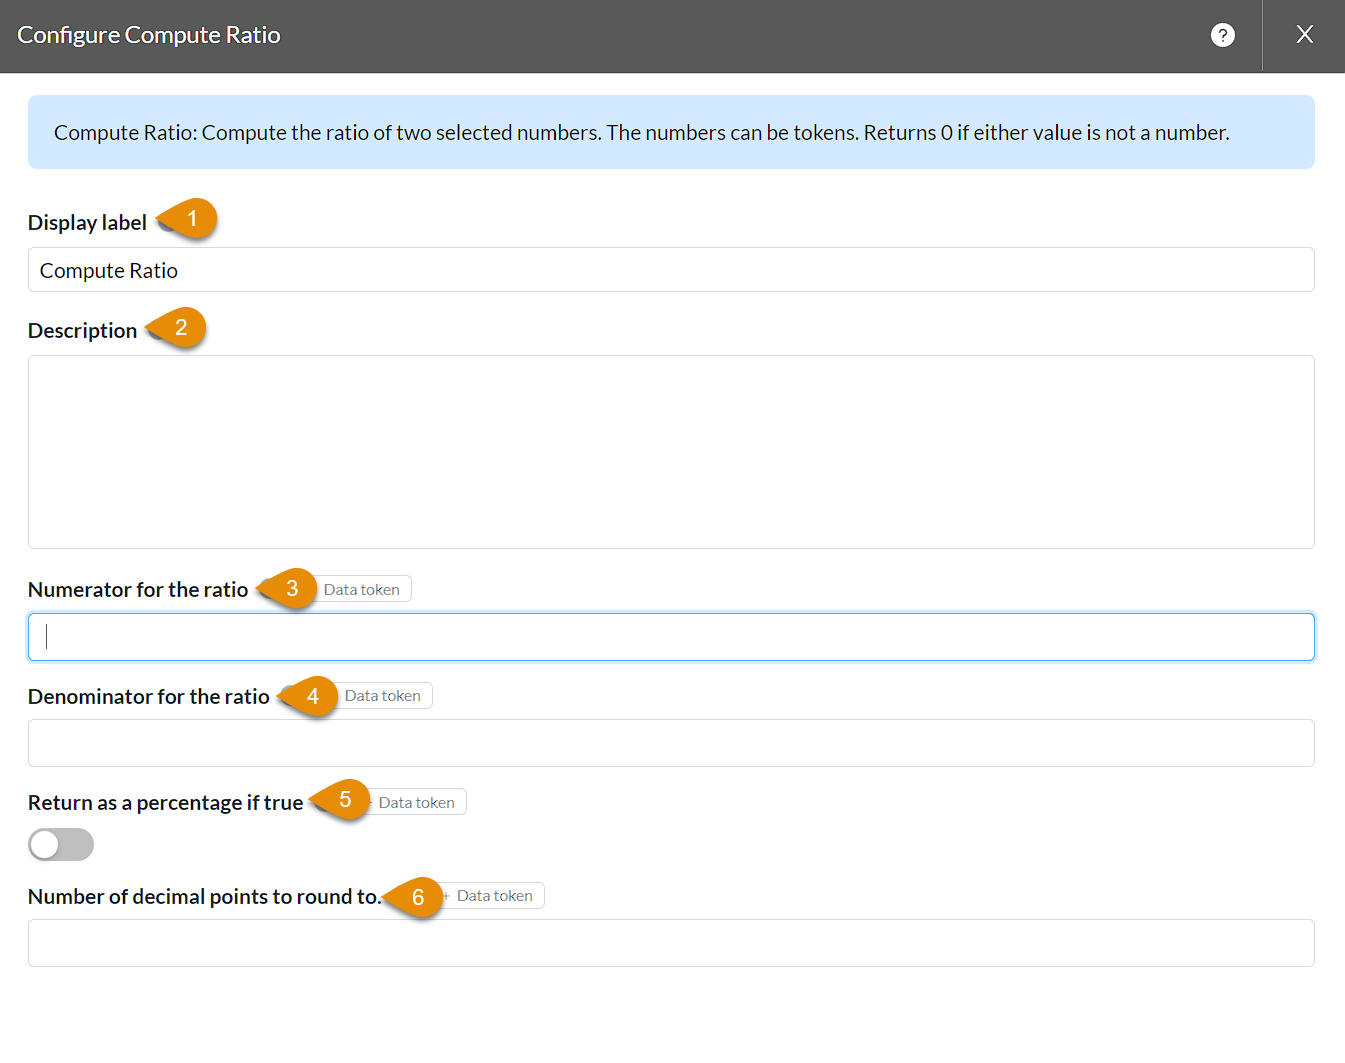
Task: Insert Data token for Denominator
Action: tap(383, 696)
